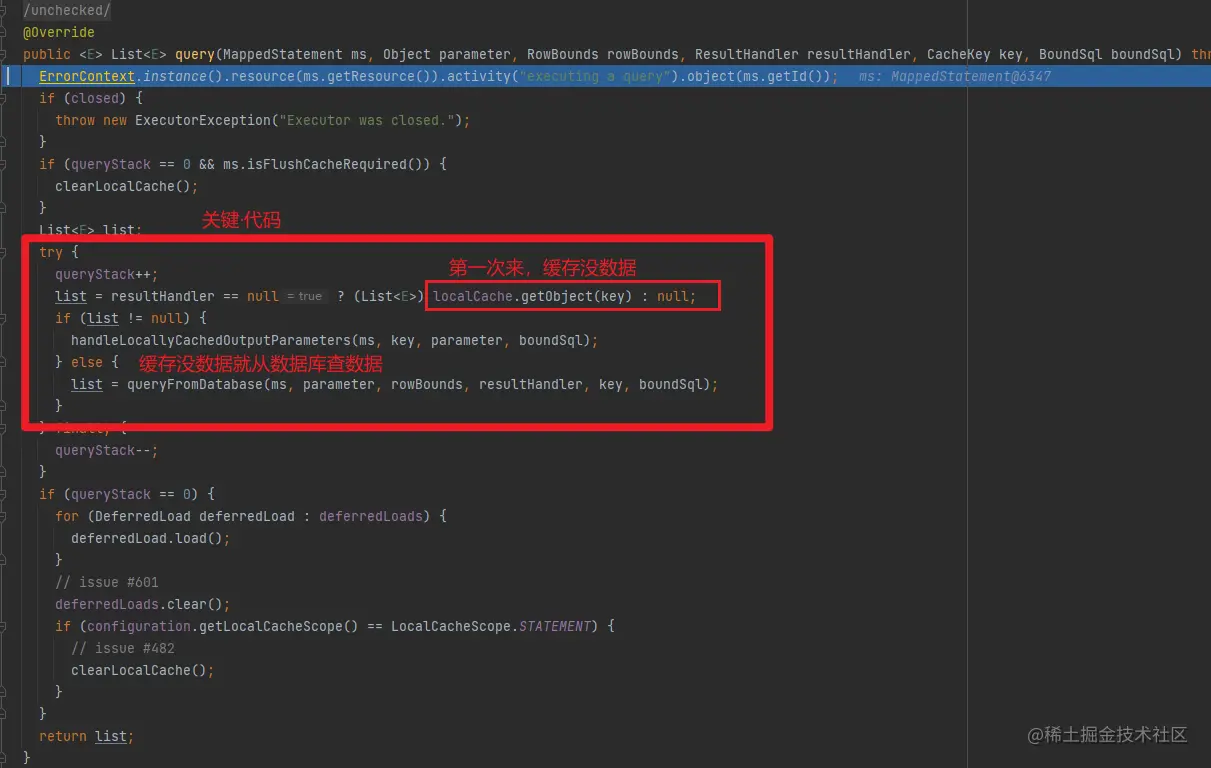
Task: Click 'queryStack++;' statement
Action: tap(107, 274)
